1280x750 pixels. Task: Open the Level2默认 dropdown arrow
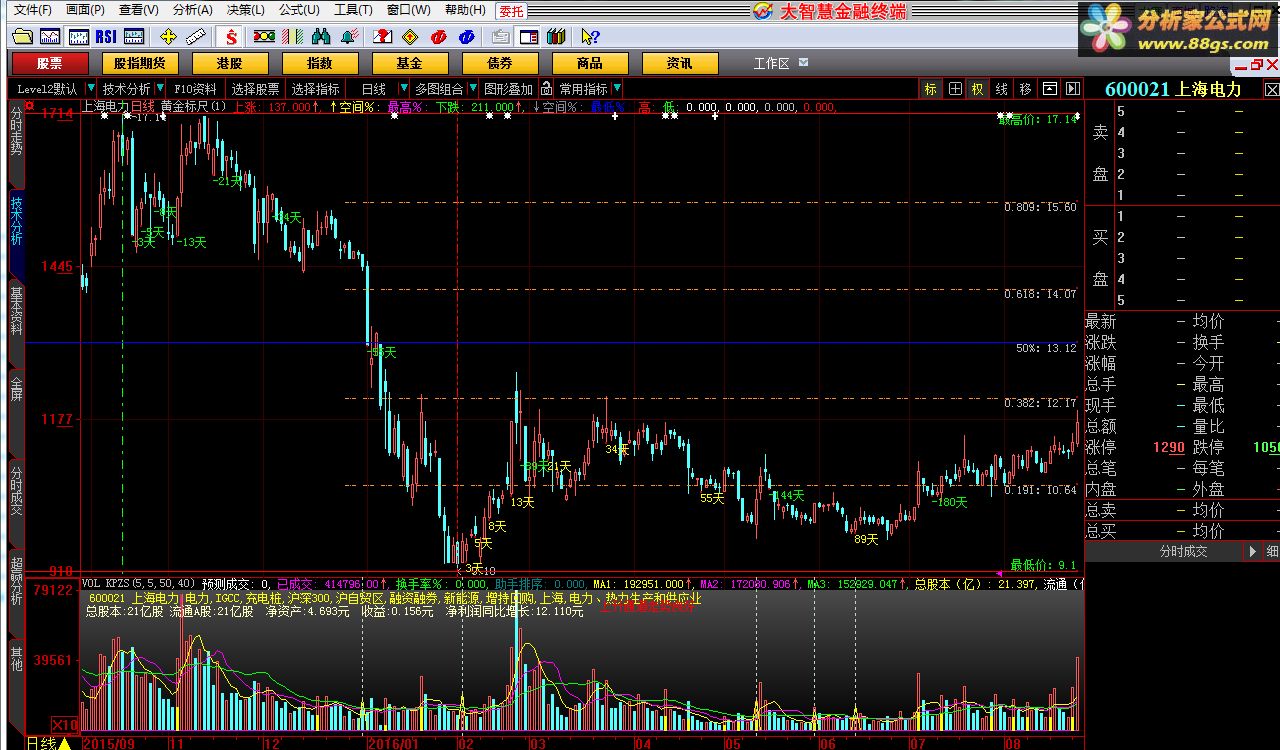[x=91, y=89]
